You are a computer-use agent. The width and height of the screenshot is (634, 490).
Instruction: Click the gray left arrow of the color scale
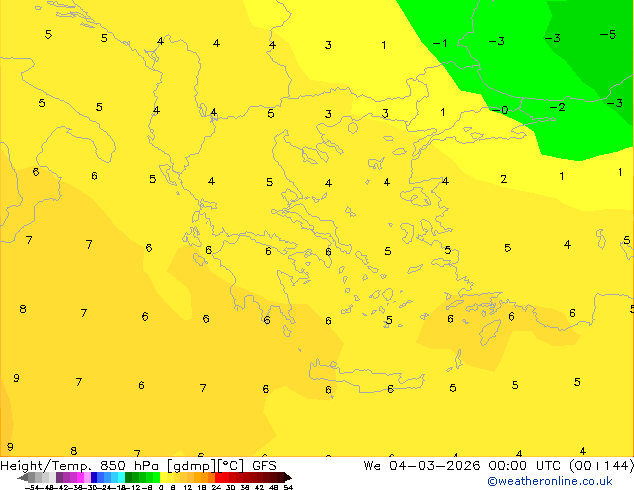tap(23, 478)
